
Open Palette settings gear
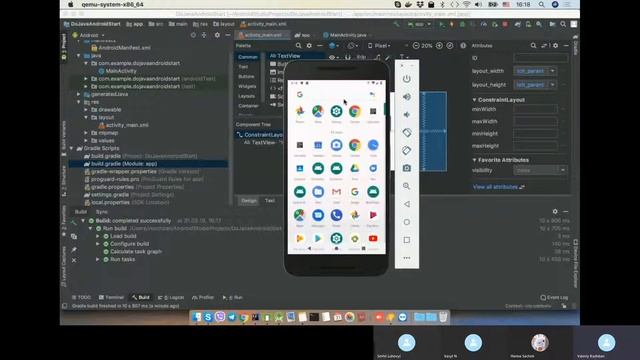pyautogui.click(x=309, y=46)
